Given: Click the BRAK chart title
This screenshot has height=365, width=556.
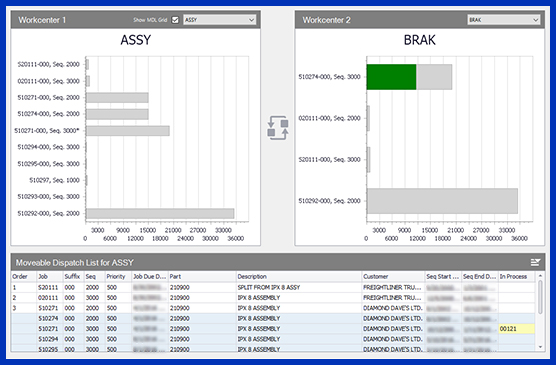Looking at the screenshot, I should click(x=420, y=40).
